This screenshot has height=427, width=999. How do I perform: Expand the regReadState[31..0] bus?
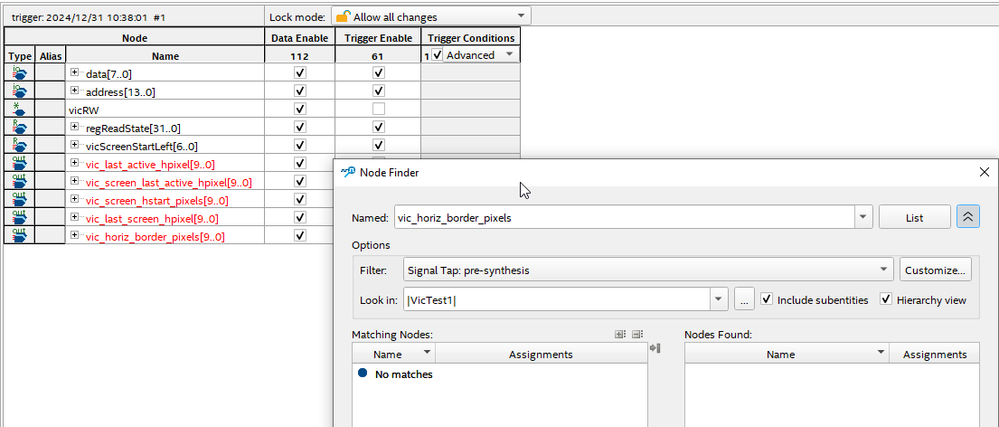(x=75, y=127)
